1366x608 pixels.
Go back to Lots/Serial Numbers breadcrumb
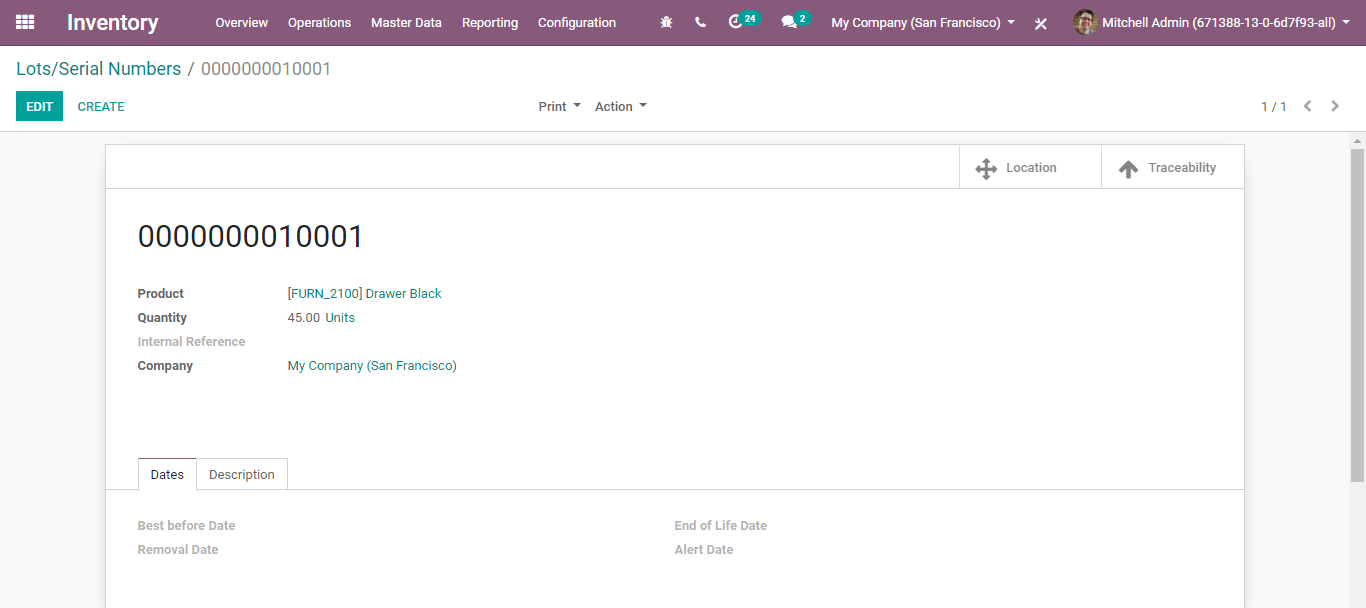[x=99, y=69]
